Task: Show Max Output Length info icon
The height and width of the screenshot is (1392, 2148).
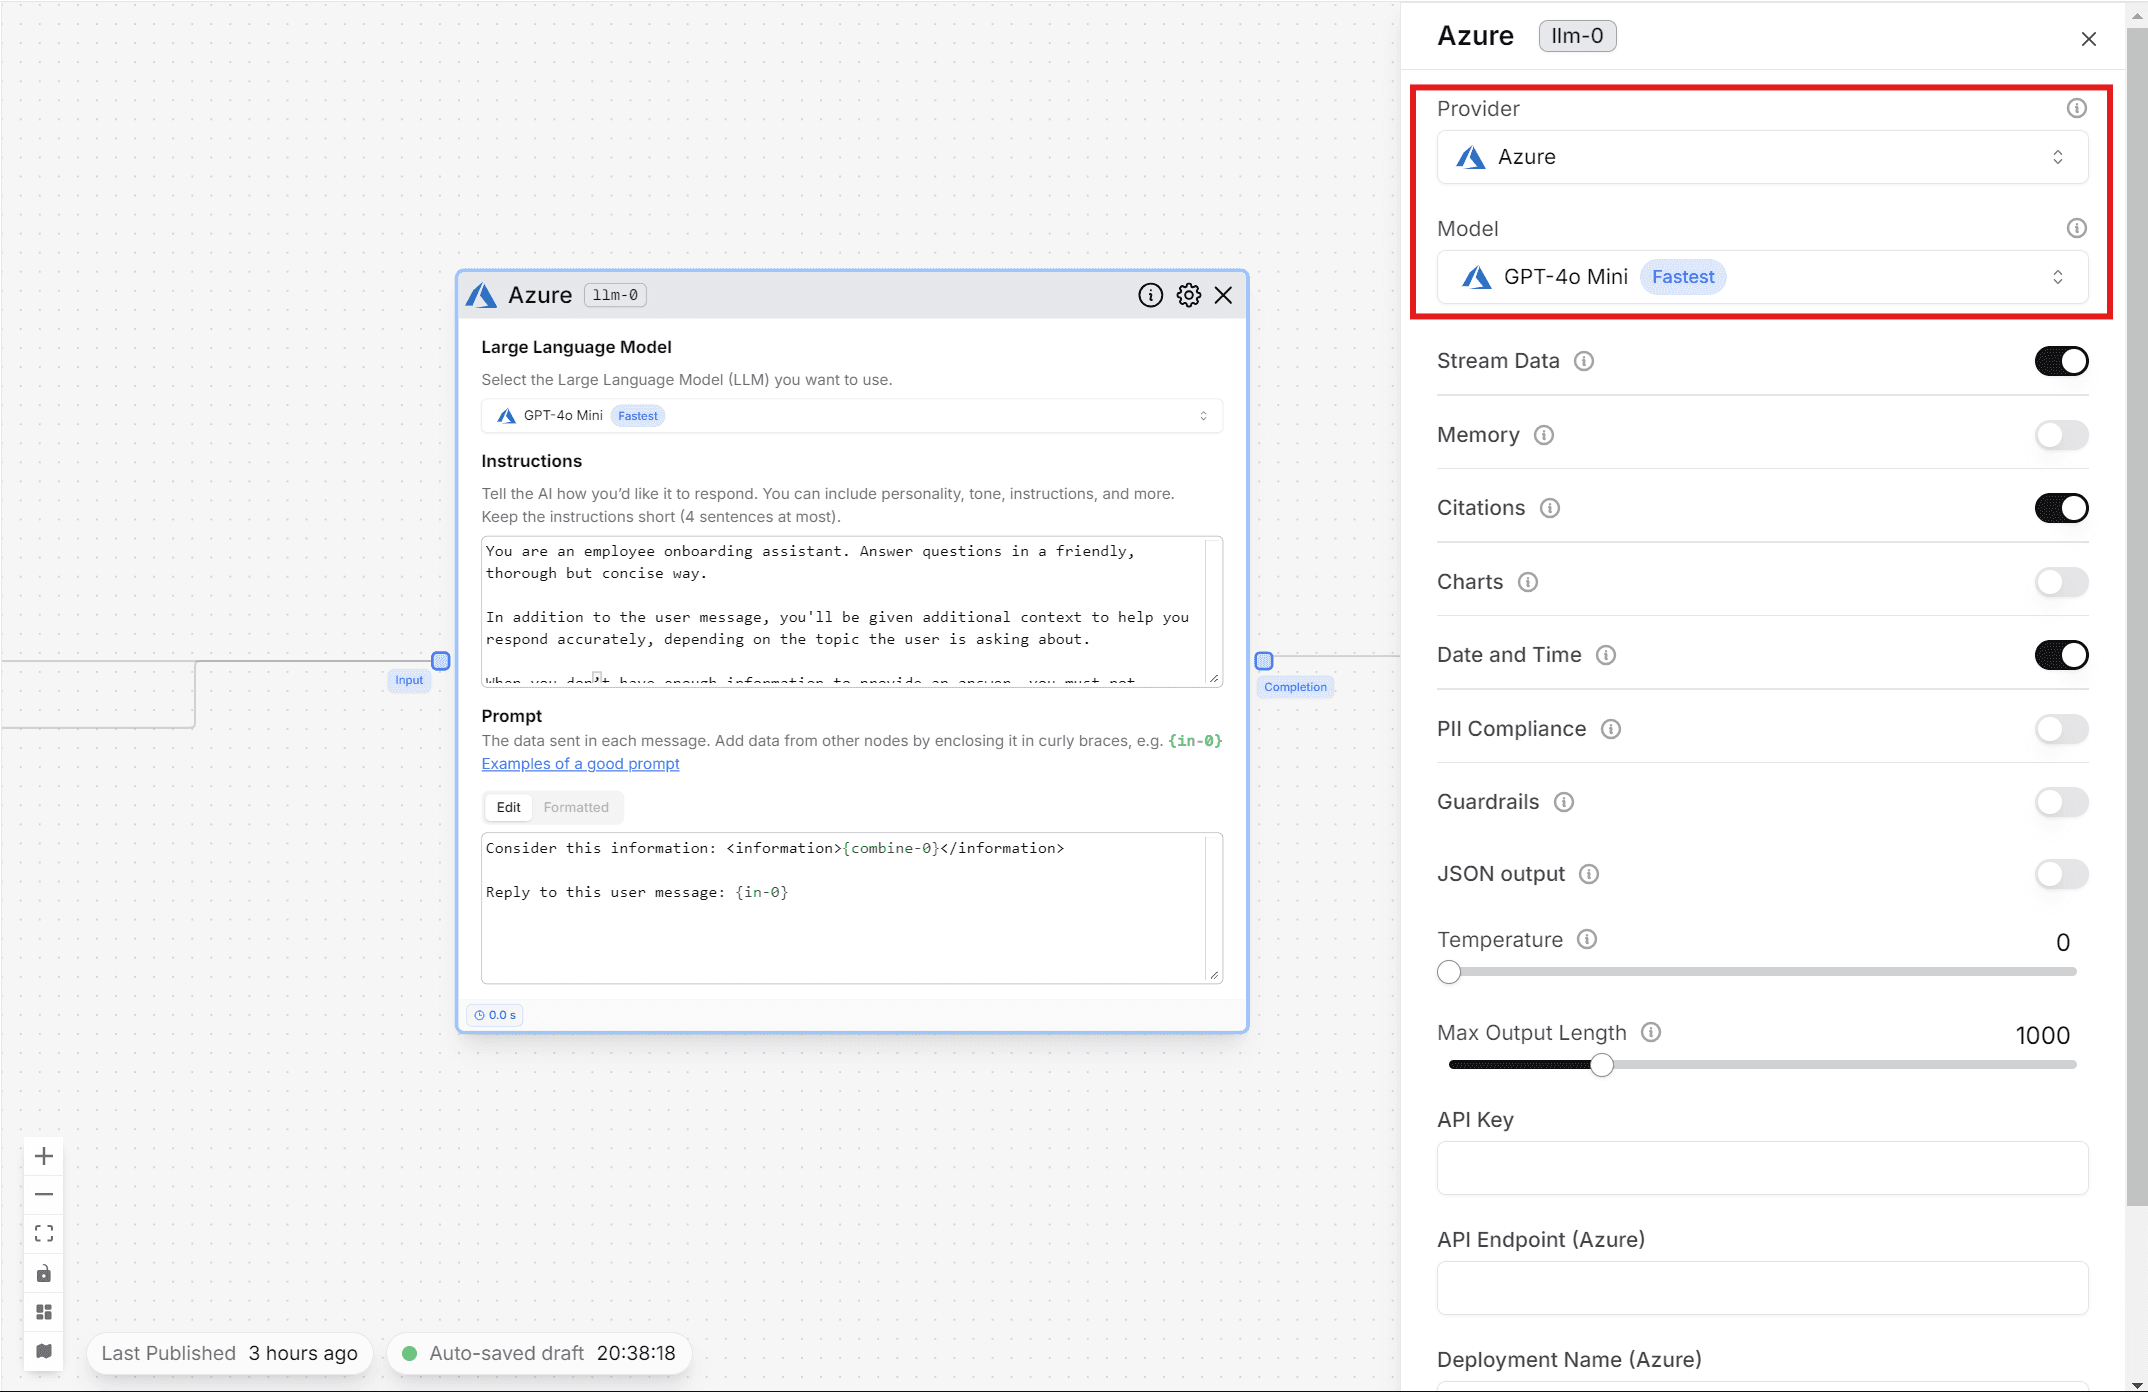Action: pyautogui.click(x=1651, y=1032)
